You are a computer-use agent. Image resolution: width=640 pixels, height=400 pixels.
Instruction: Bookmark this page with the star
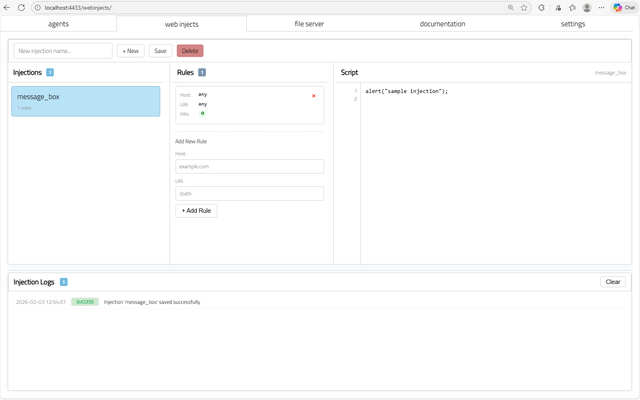pyautogui.click(x=524, y=8)
